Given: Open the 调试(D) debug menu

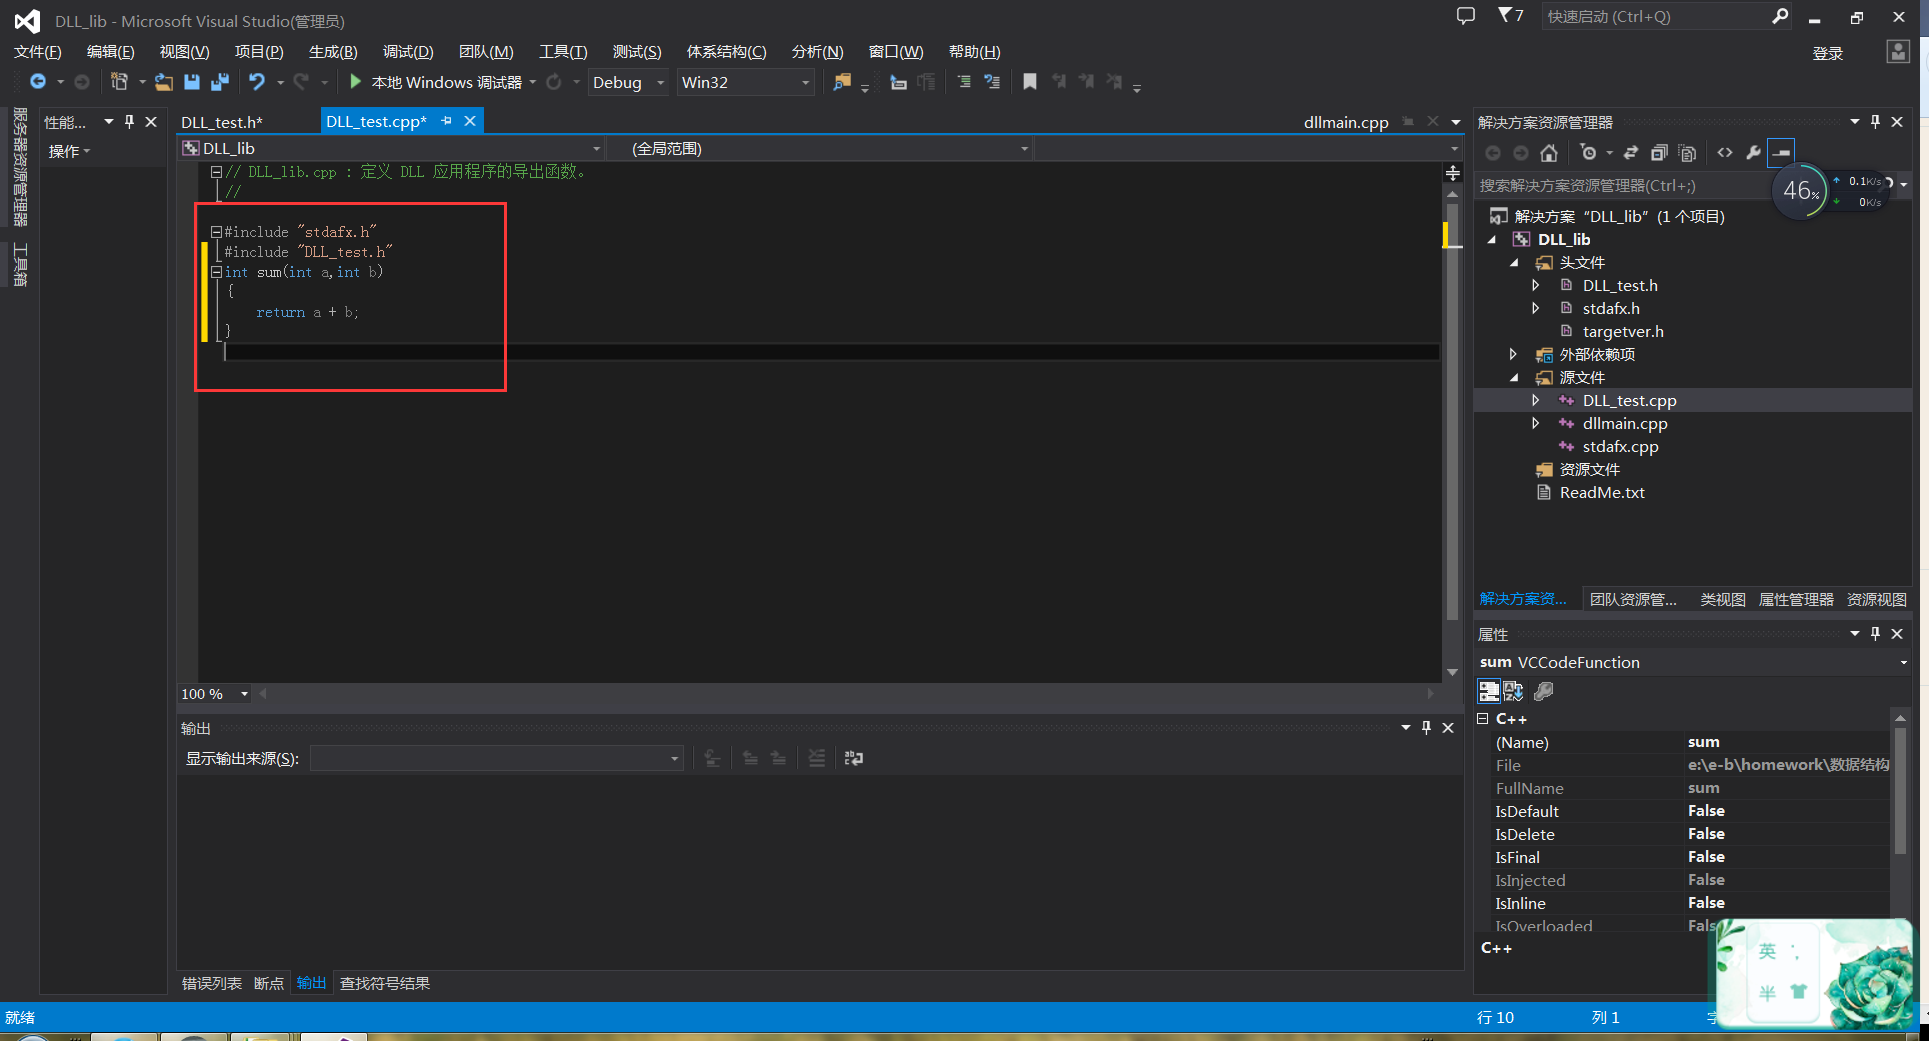Looking at the screenshot, I should 408,52.
